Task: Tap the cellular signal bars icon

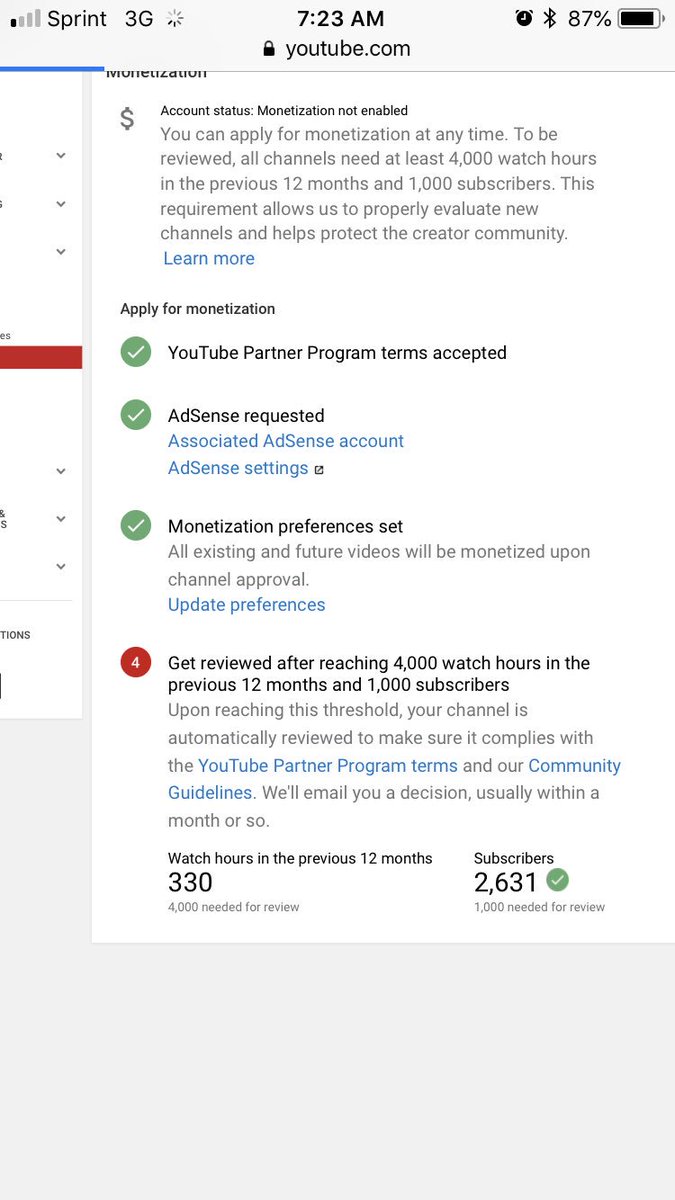Action: click(25, 18)
